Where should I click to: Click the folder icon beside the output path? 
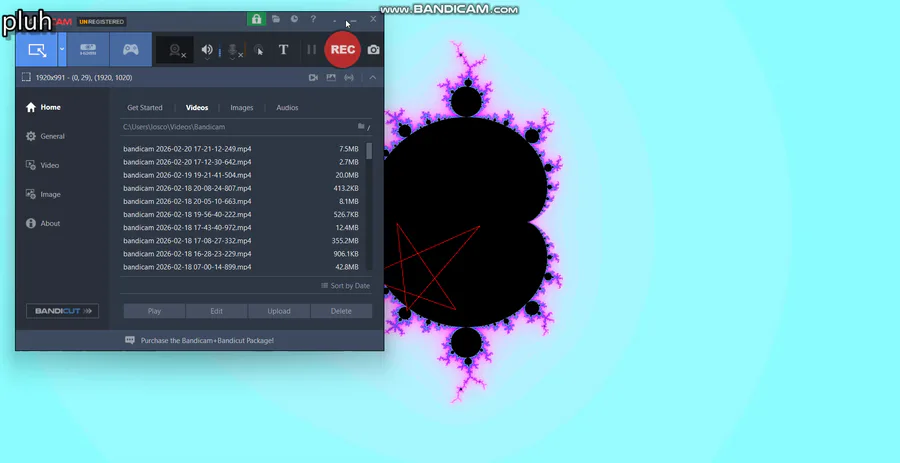pyautogui.click(x=361, y=126)
